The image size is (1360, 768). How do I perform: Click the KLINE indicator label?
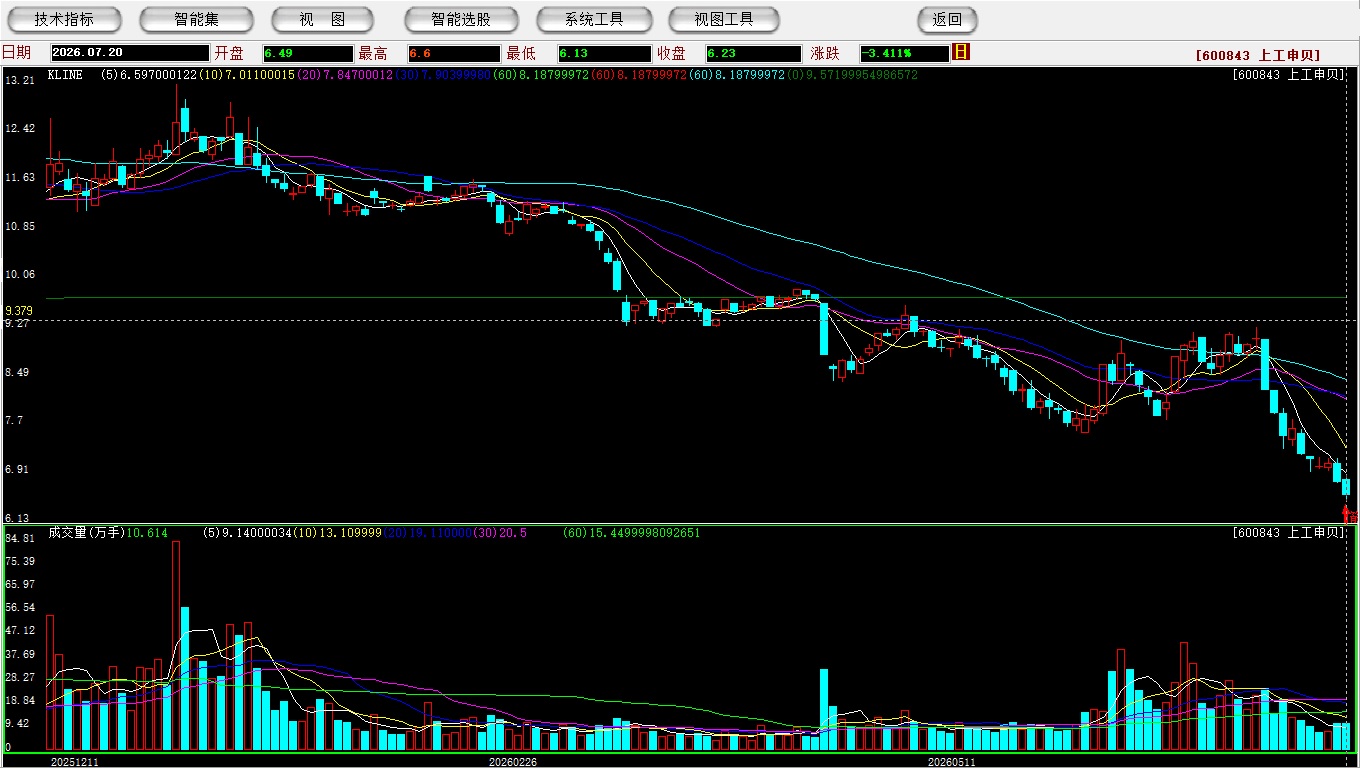pos(65,75)
